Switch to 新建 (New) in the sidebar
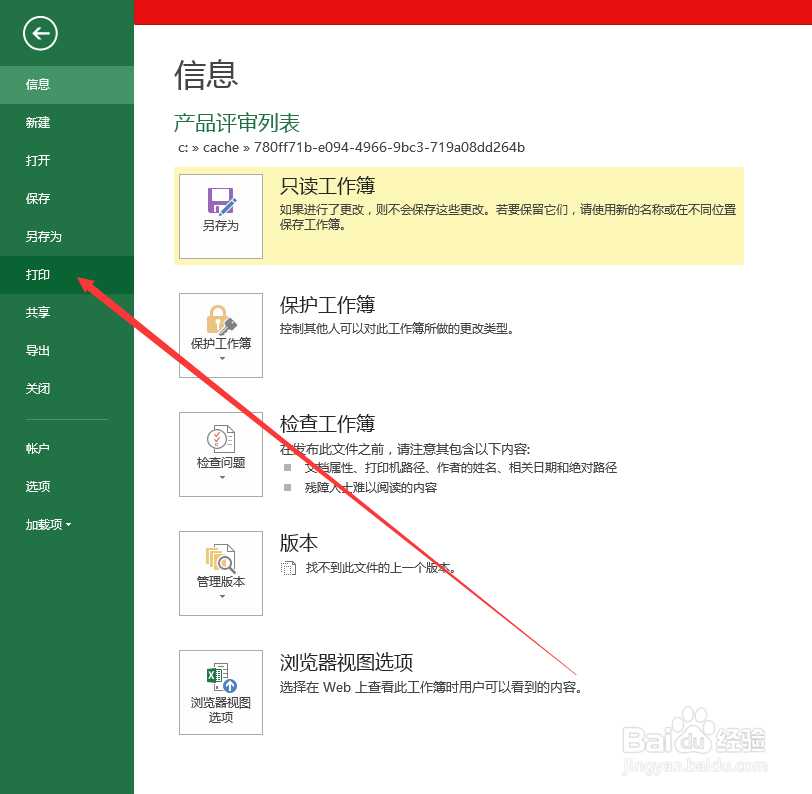Viewport: 812px width, 794px height. coord(37,122)
